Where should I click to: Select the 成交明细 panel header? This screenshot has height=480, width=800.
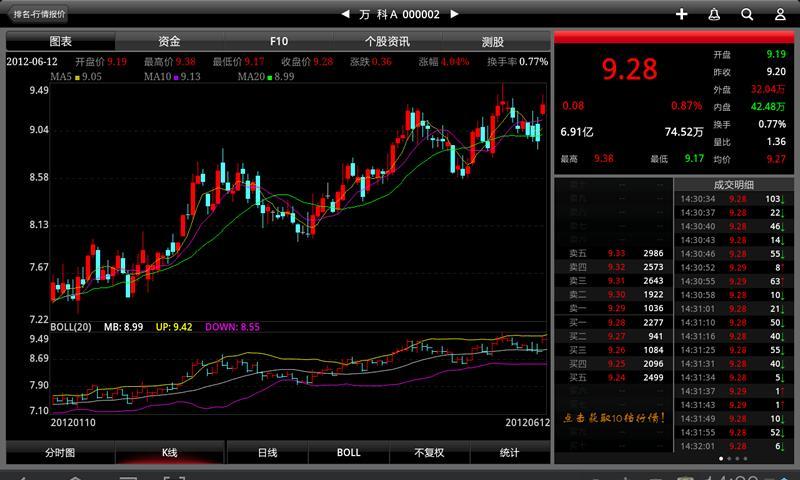(x=734, y=185)
